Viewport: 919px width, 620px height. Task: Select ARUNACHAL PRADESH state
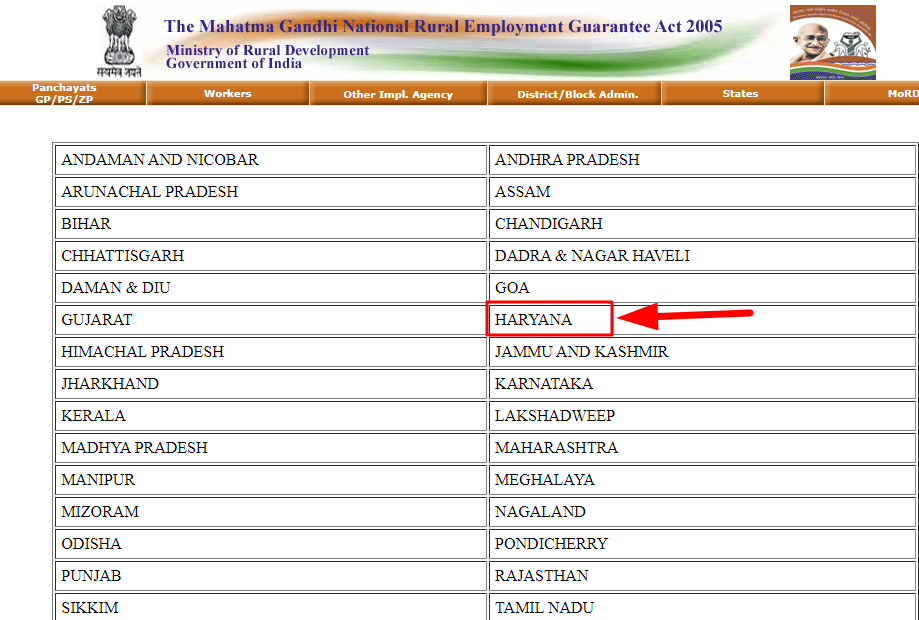(x=149, y=192)
